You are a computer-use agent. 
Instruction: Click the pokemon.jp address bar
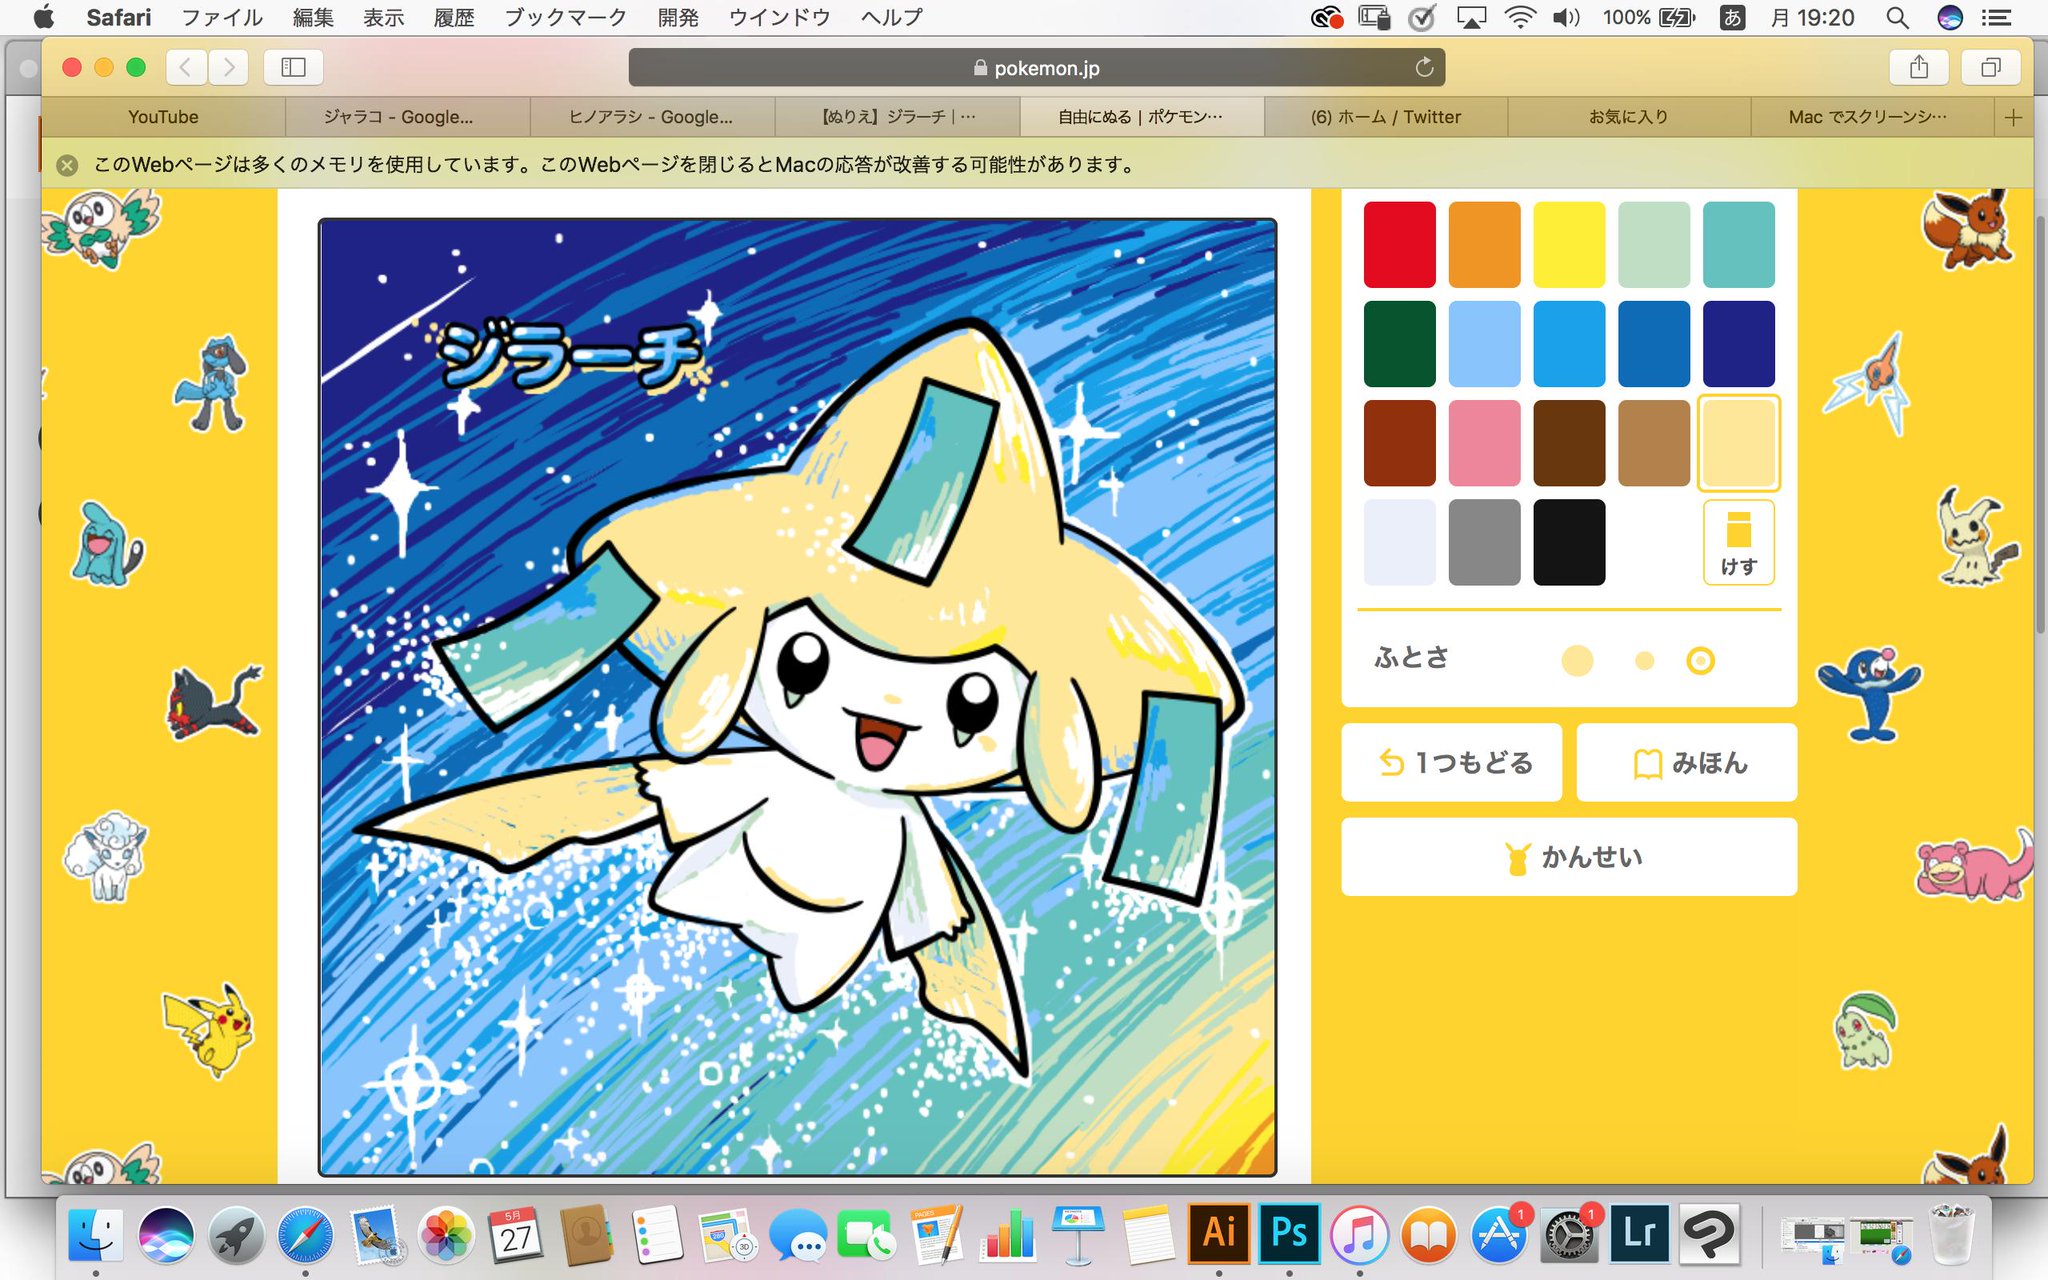[1035, 68]
